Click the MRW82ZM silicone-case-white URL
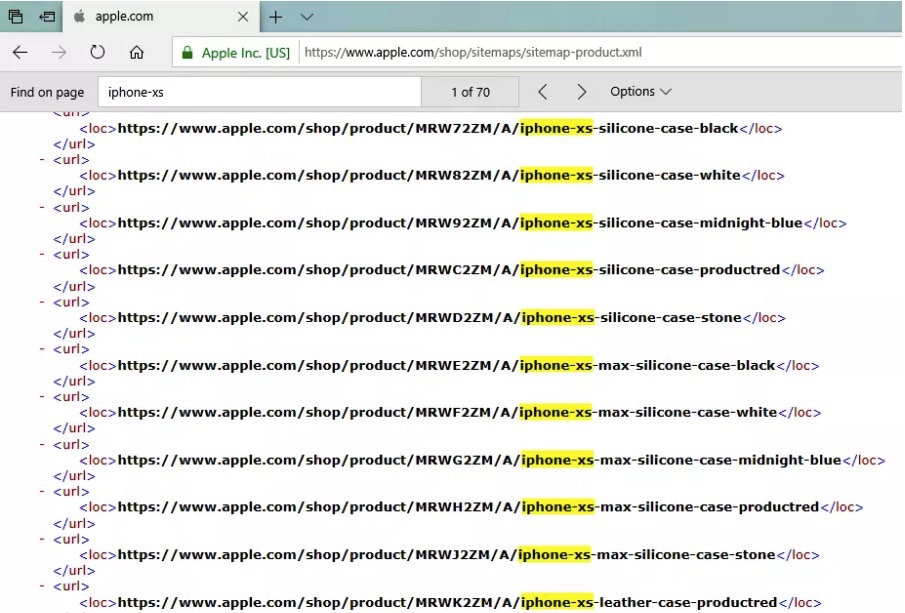 coord(429,175)
